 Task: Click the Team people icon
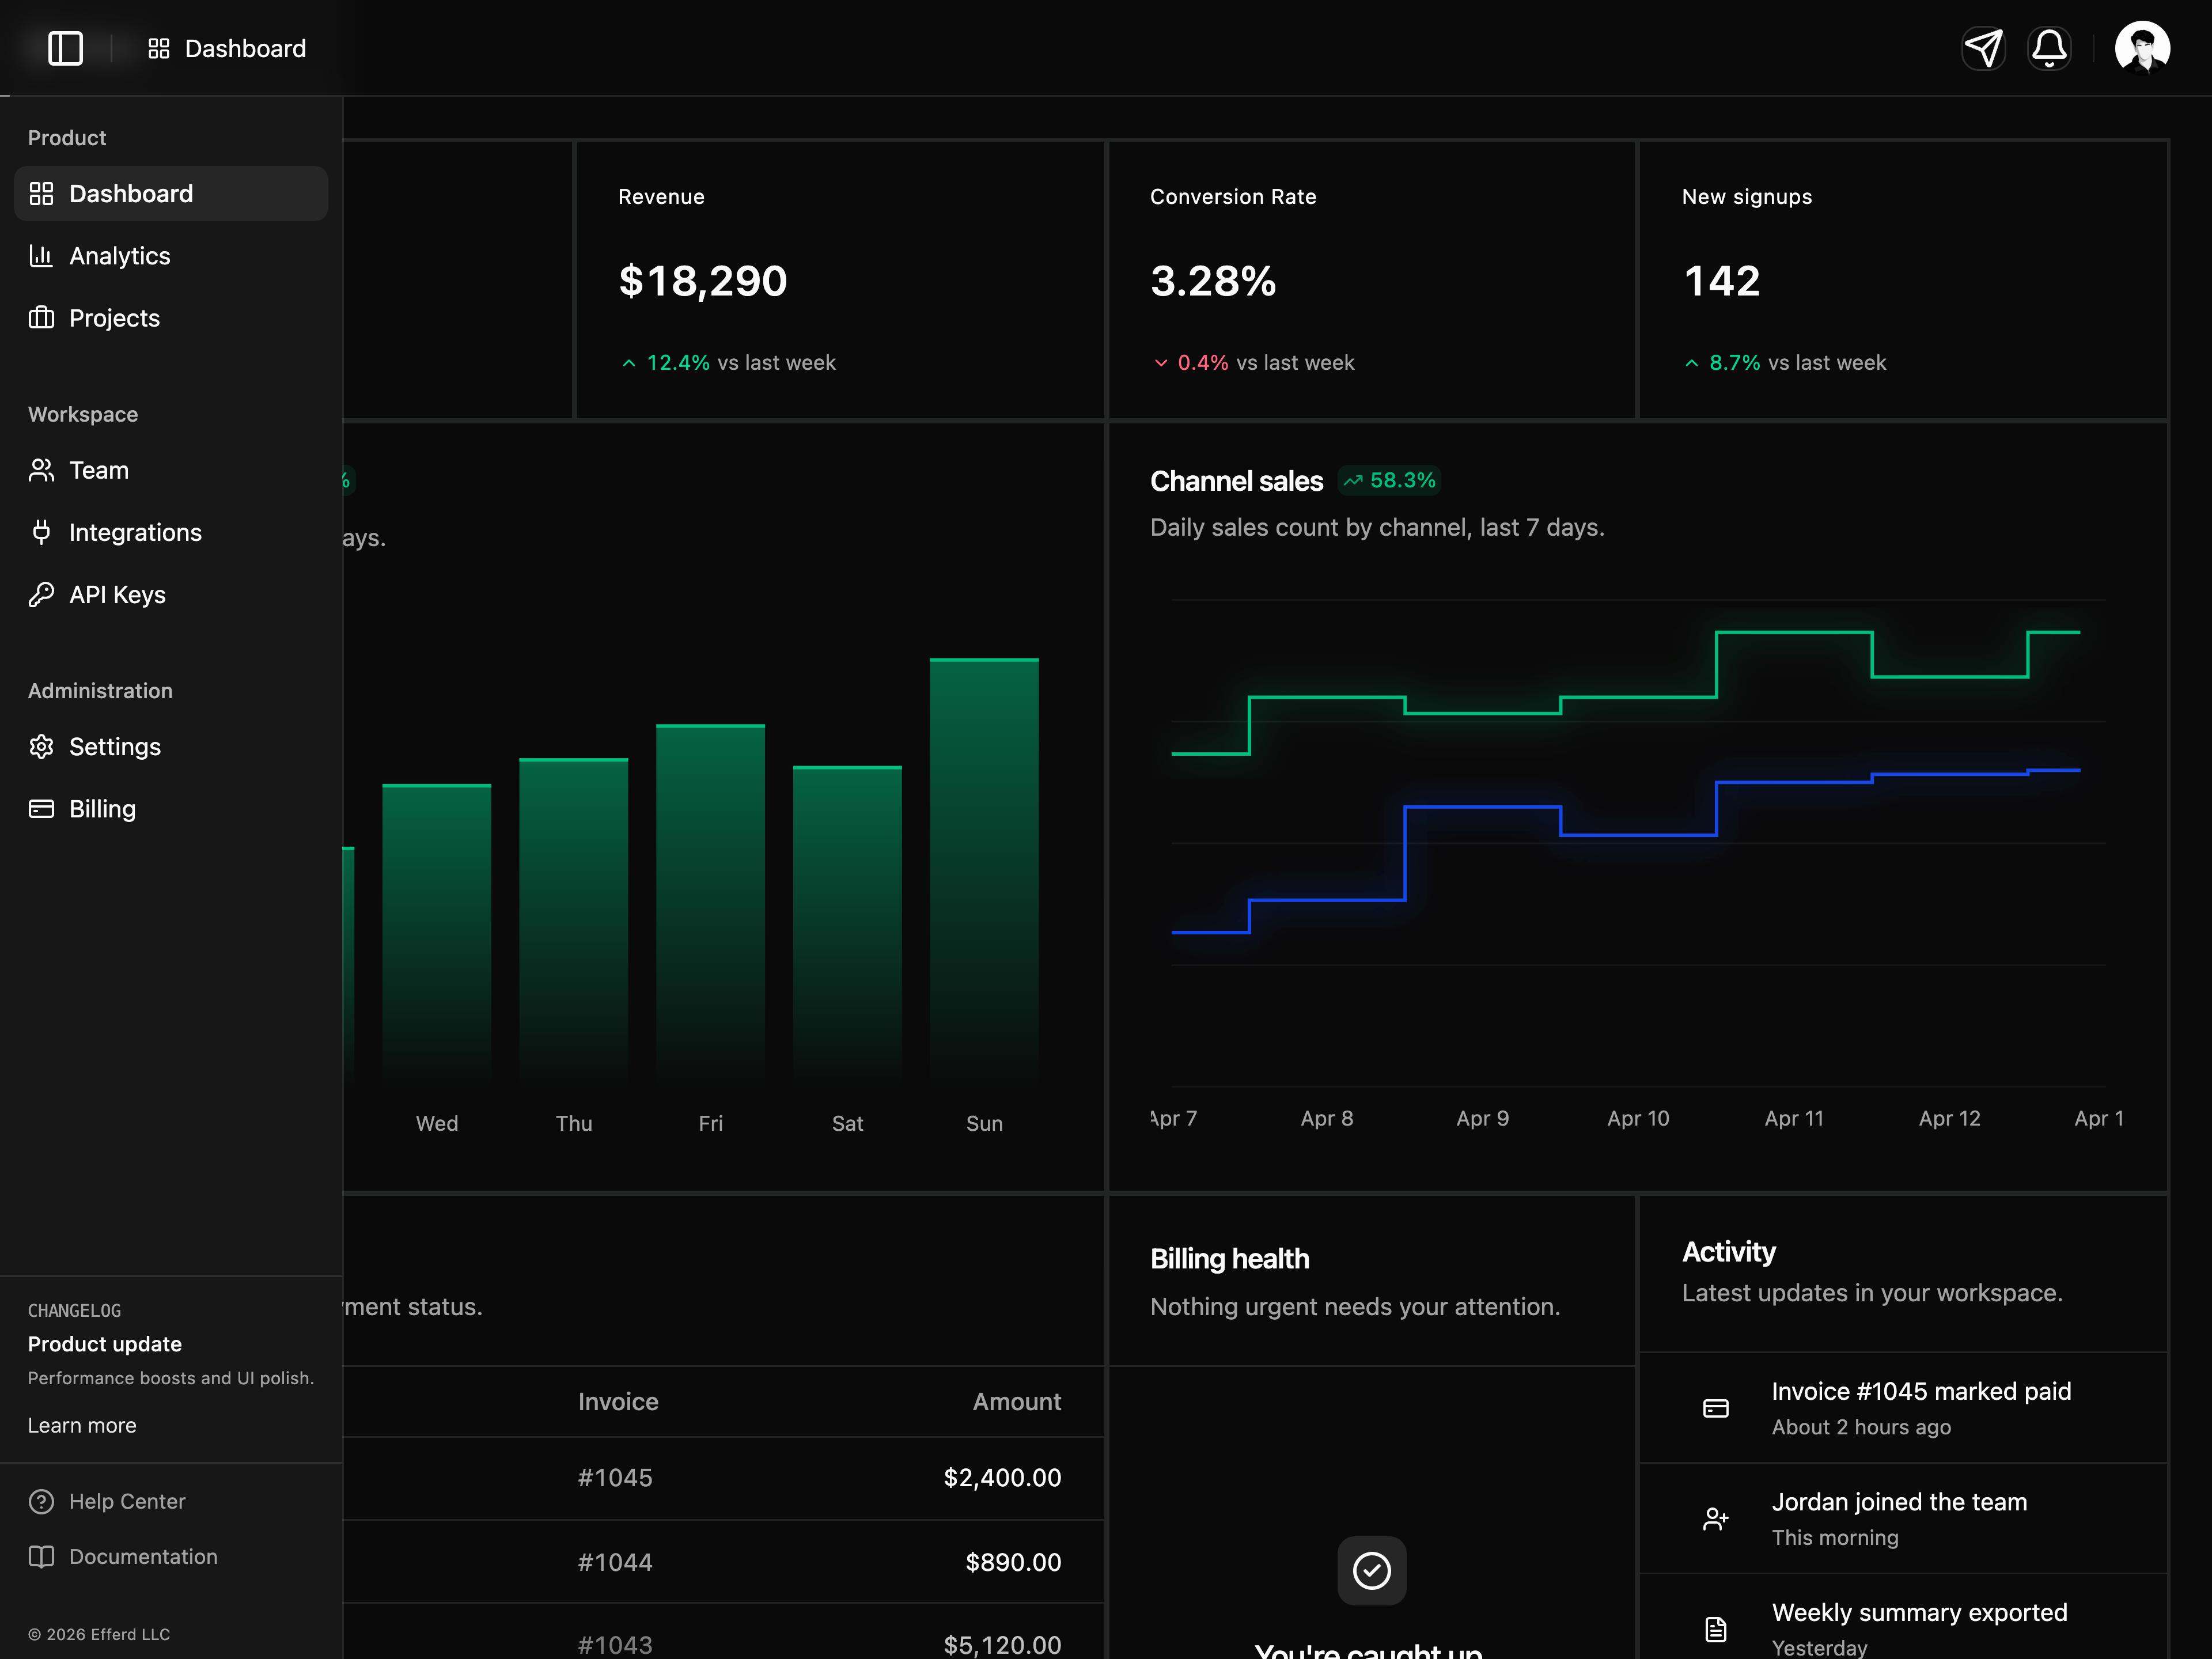pyautogui.click(x=41, y=470)
